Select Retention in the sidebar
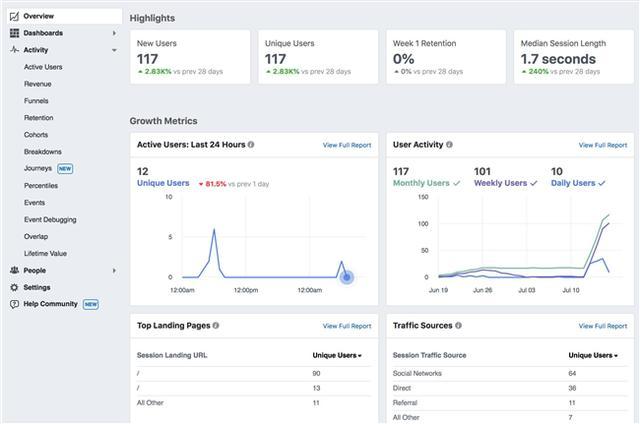This screenshot has height=424, width=640. pos(39,118)
